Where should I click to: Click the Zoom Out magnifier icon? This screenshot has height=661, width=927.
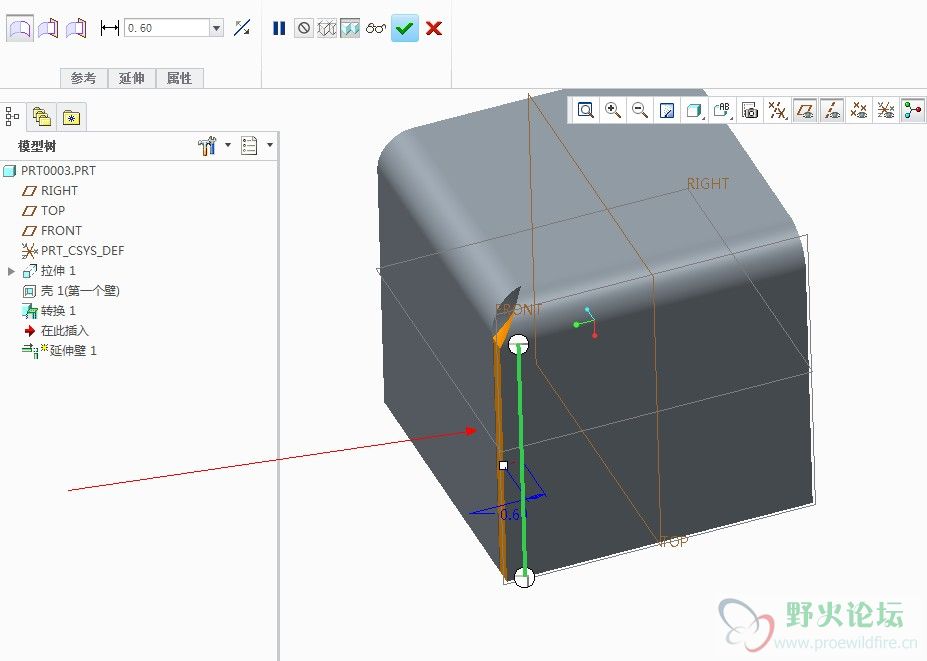640,111
